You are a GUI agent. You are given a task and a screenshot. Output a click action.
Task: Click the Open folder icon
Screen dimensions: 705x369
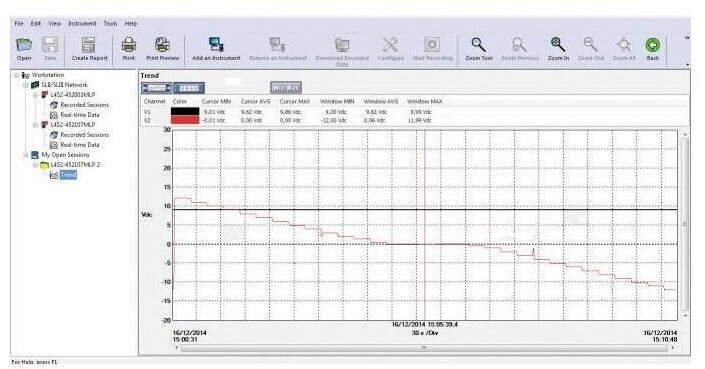click(x=24, y=45)
